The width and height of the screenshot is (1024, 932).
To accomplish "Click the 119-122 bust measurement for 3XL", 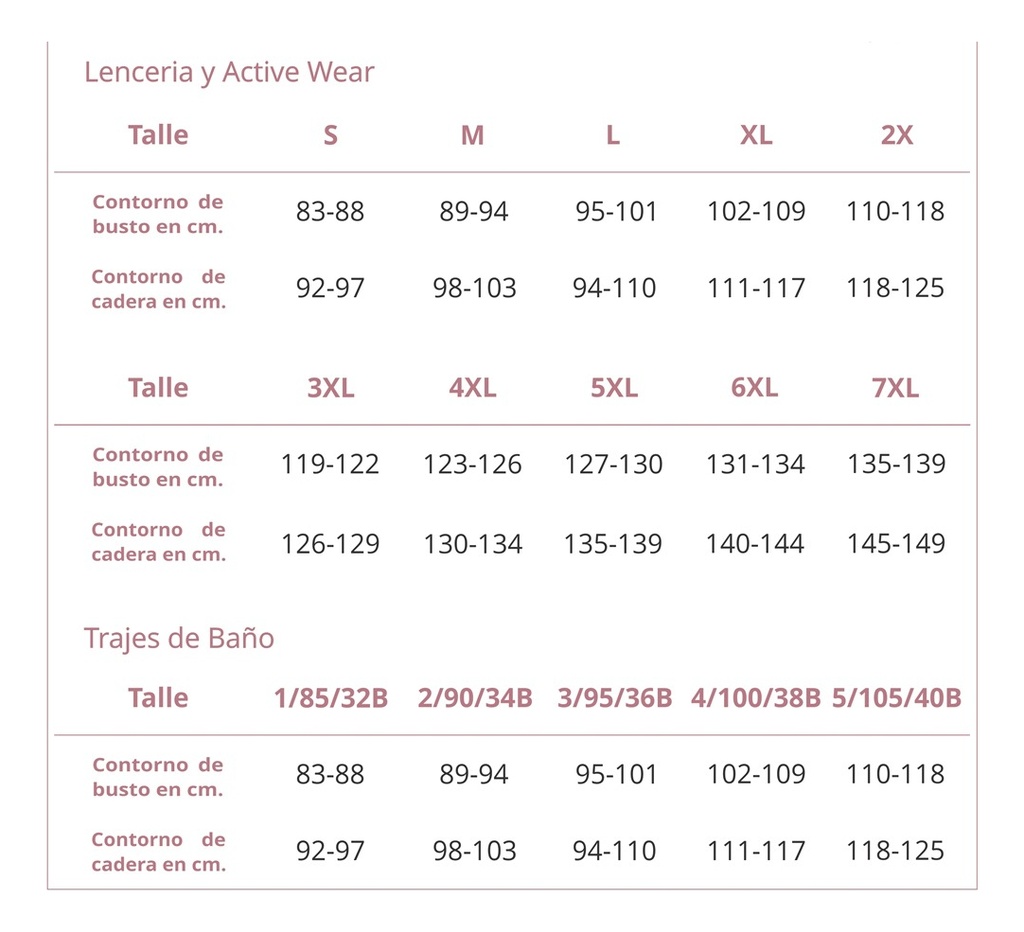I will (x=330, y=465).
